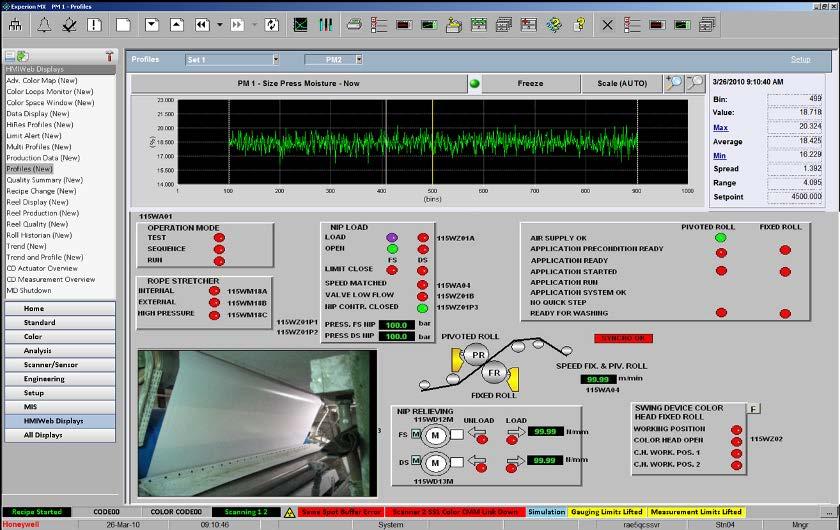The image size is (840, 530).
Task: Click the Setup link in Profiles header
Action: click(800, 59)
